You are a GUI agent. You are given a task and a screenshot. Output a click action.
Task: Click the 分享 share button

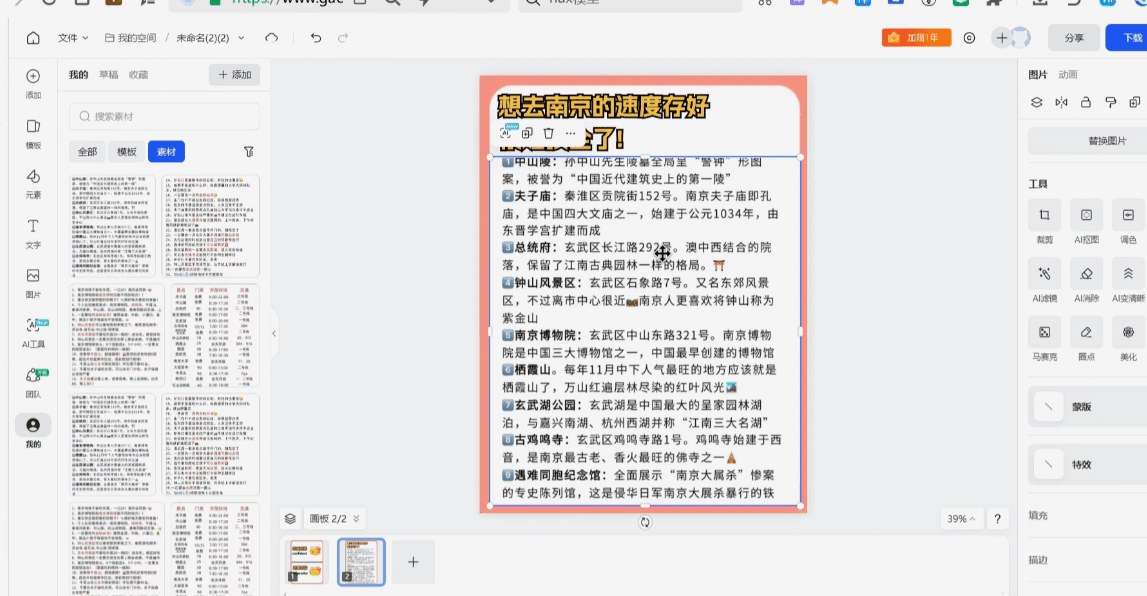1074,38
